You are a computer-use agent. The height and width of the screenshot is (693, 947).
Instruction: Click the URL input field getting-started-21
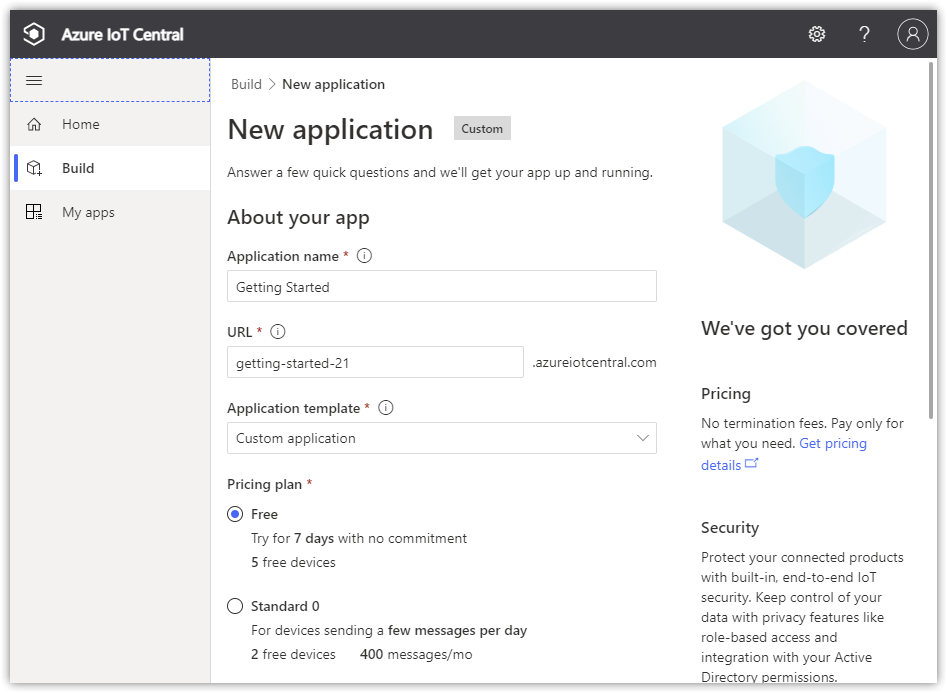pos(375,363)
